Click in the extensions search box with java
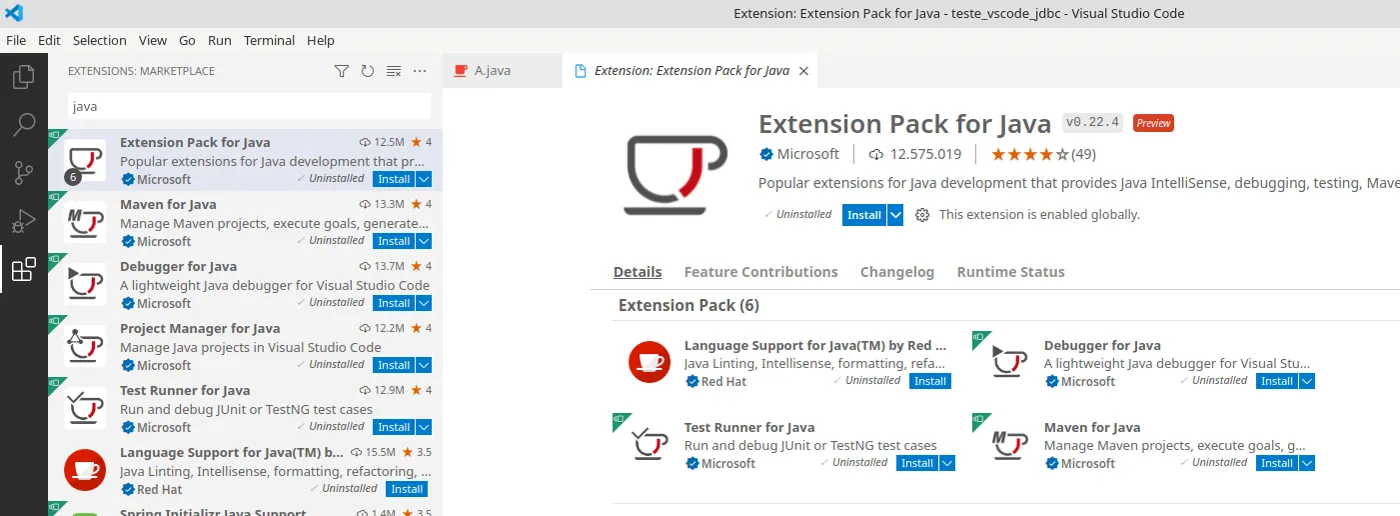 click(x=249, y=106)
